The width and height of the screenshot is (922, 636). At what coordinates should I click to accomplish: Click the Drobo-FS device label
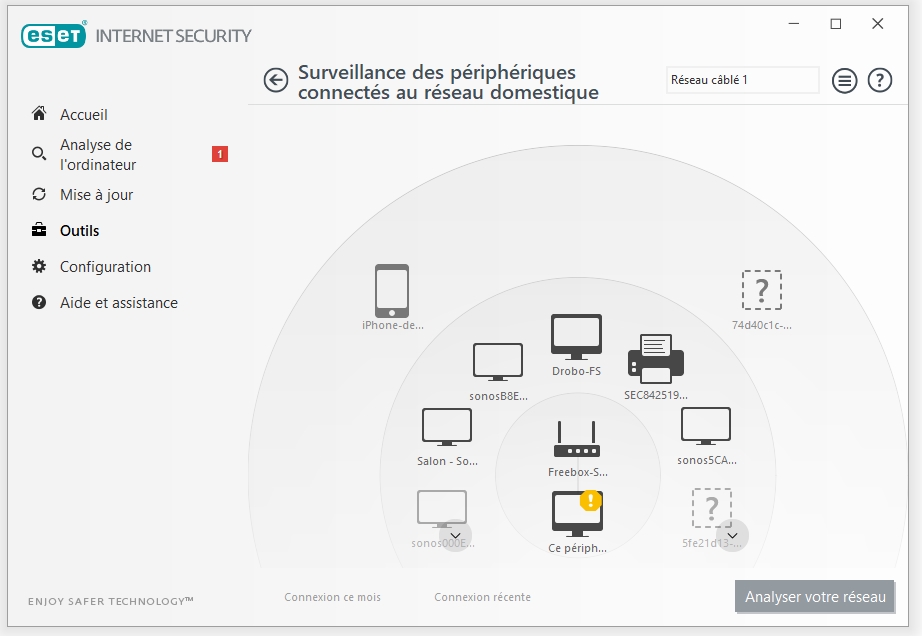pos(576,371)
